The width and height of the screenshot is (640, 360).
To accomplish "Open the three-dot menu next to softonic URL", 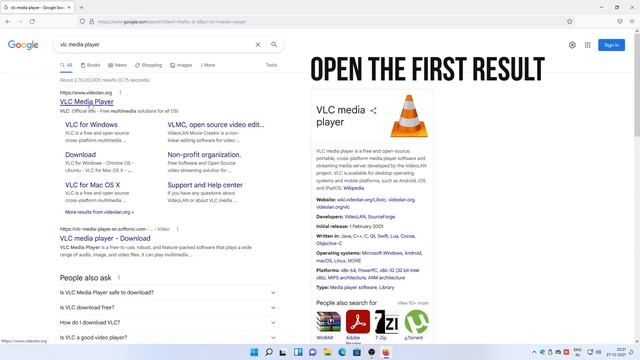I will pos(177,229).
